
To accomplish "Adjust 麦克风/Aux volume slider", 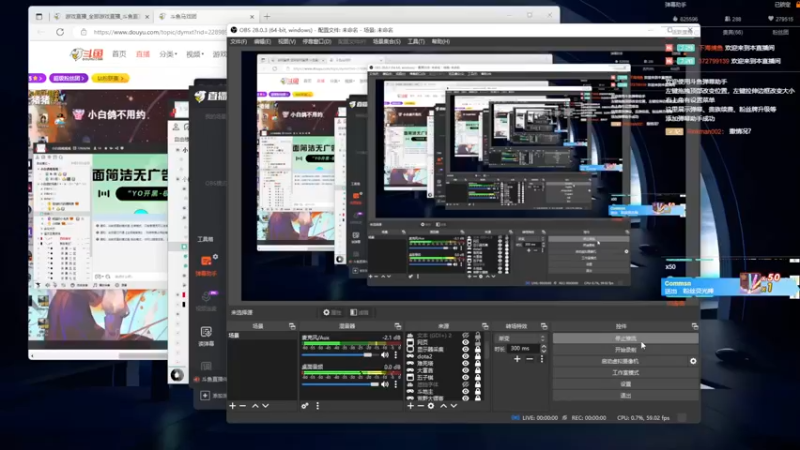I will [x=339, y=355].
